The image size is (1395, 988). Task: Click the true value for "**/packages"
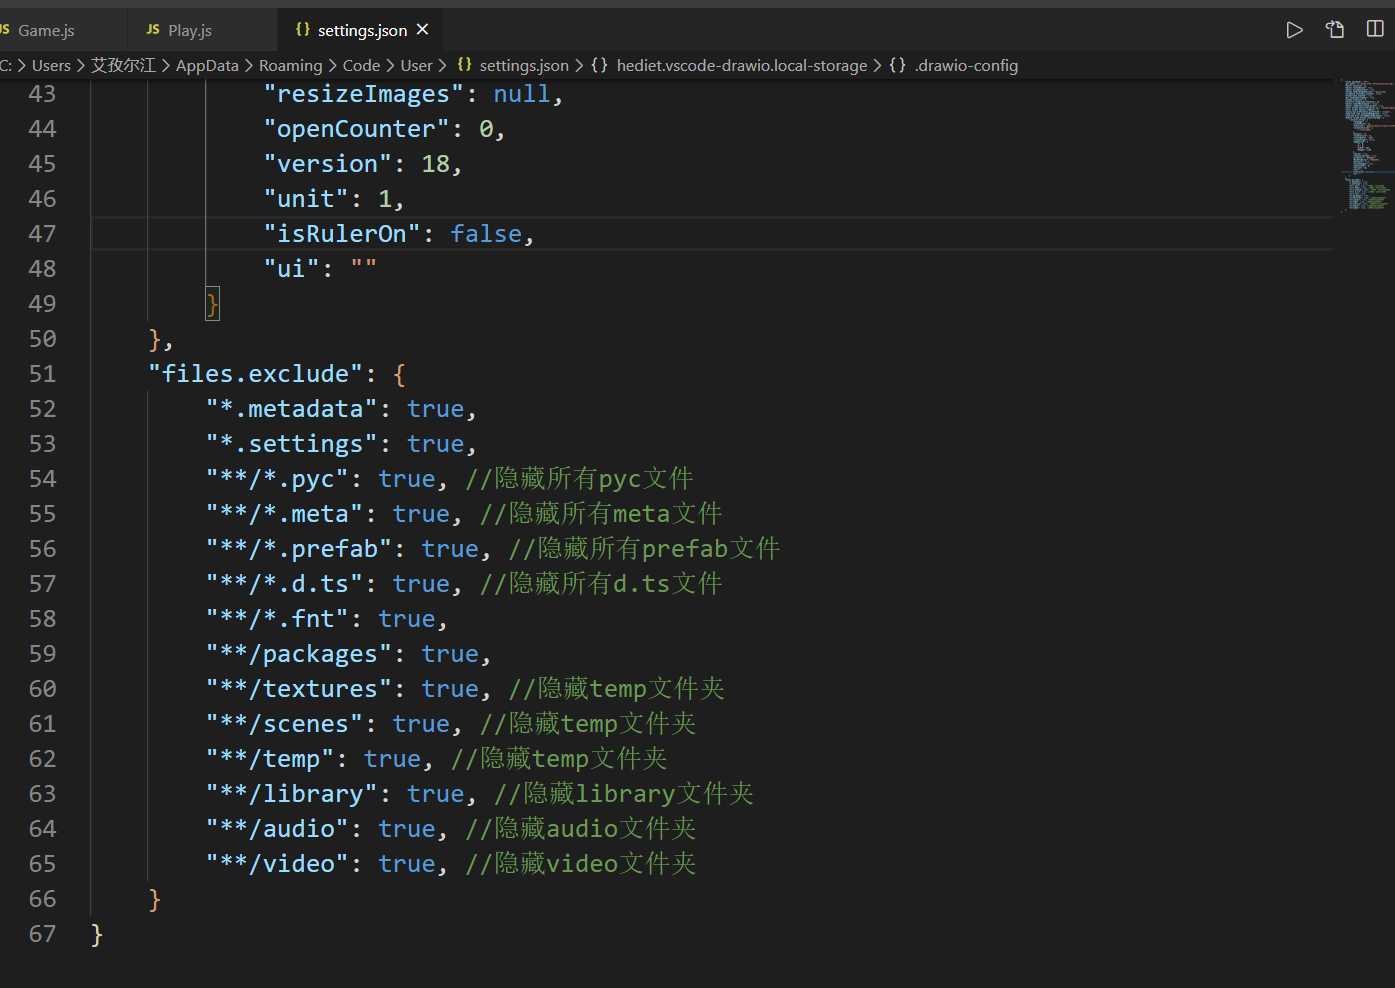point(450,654)
